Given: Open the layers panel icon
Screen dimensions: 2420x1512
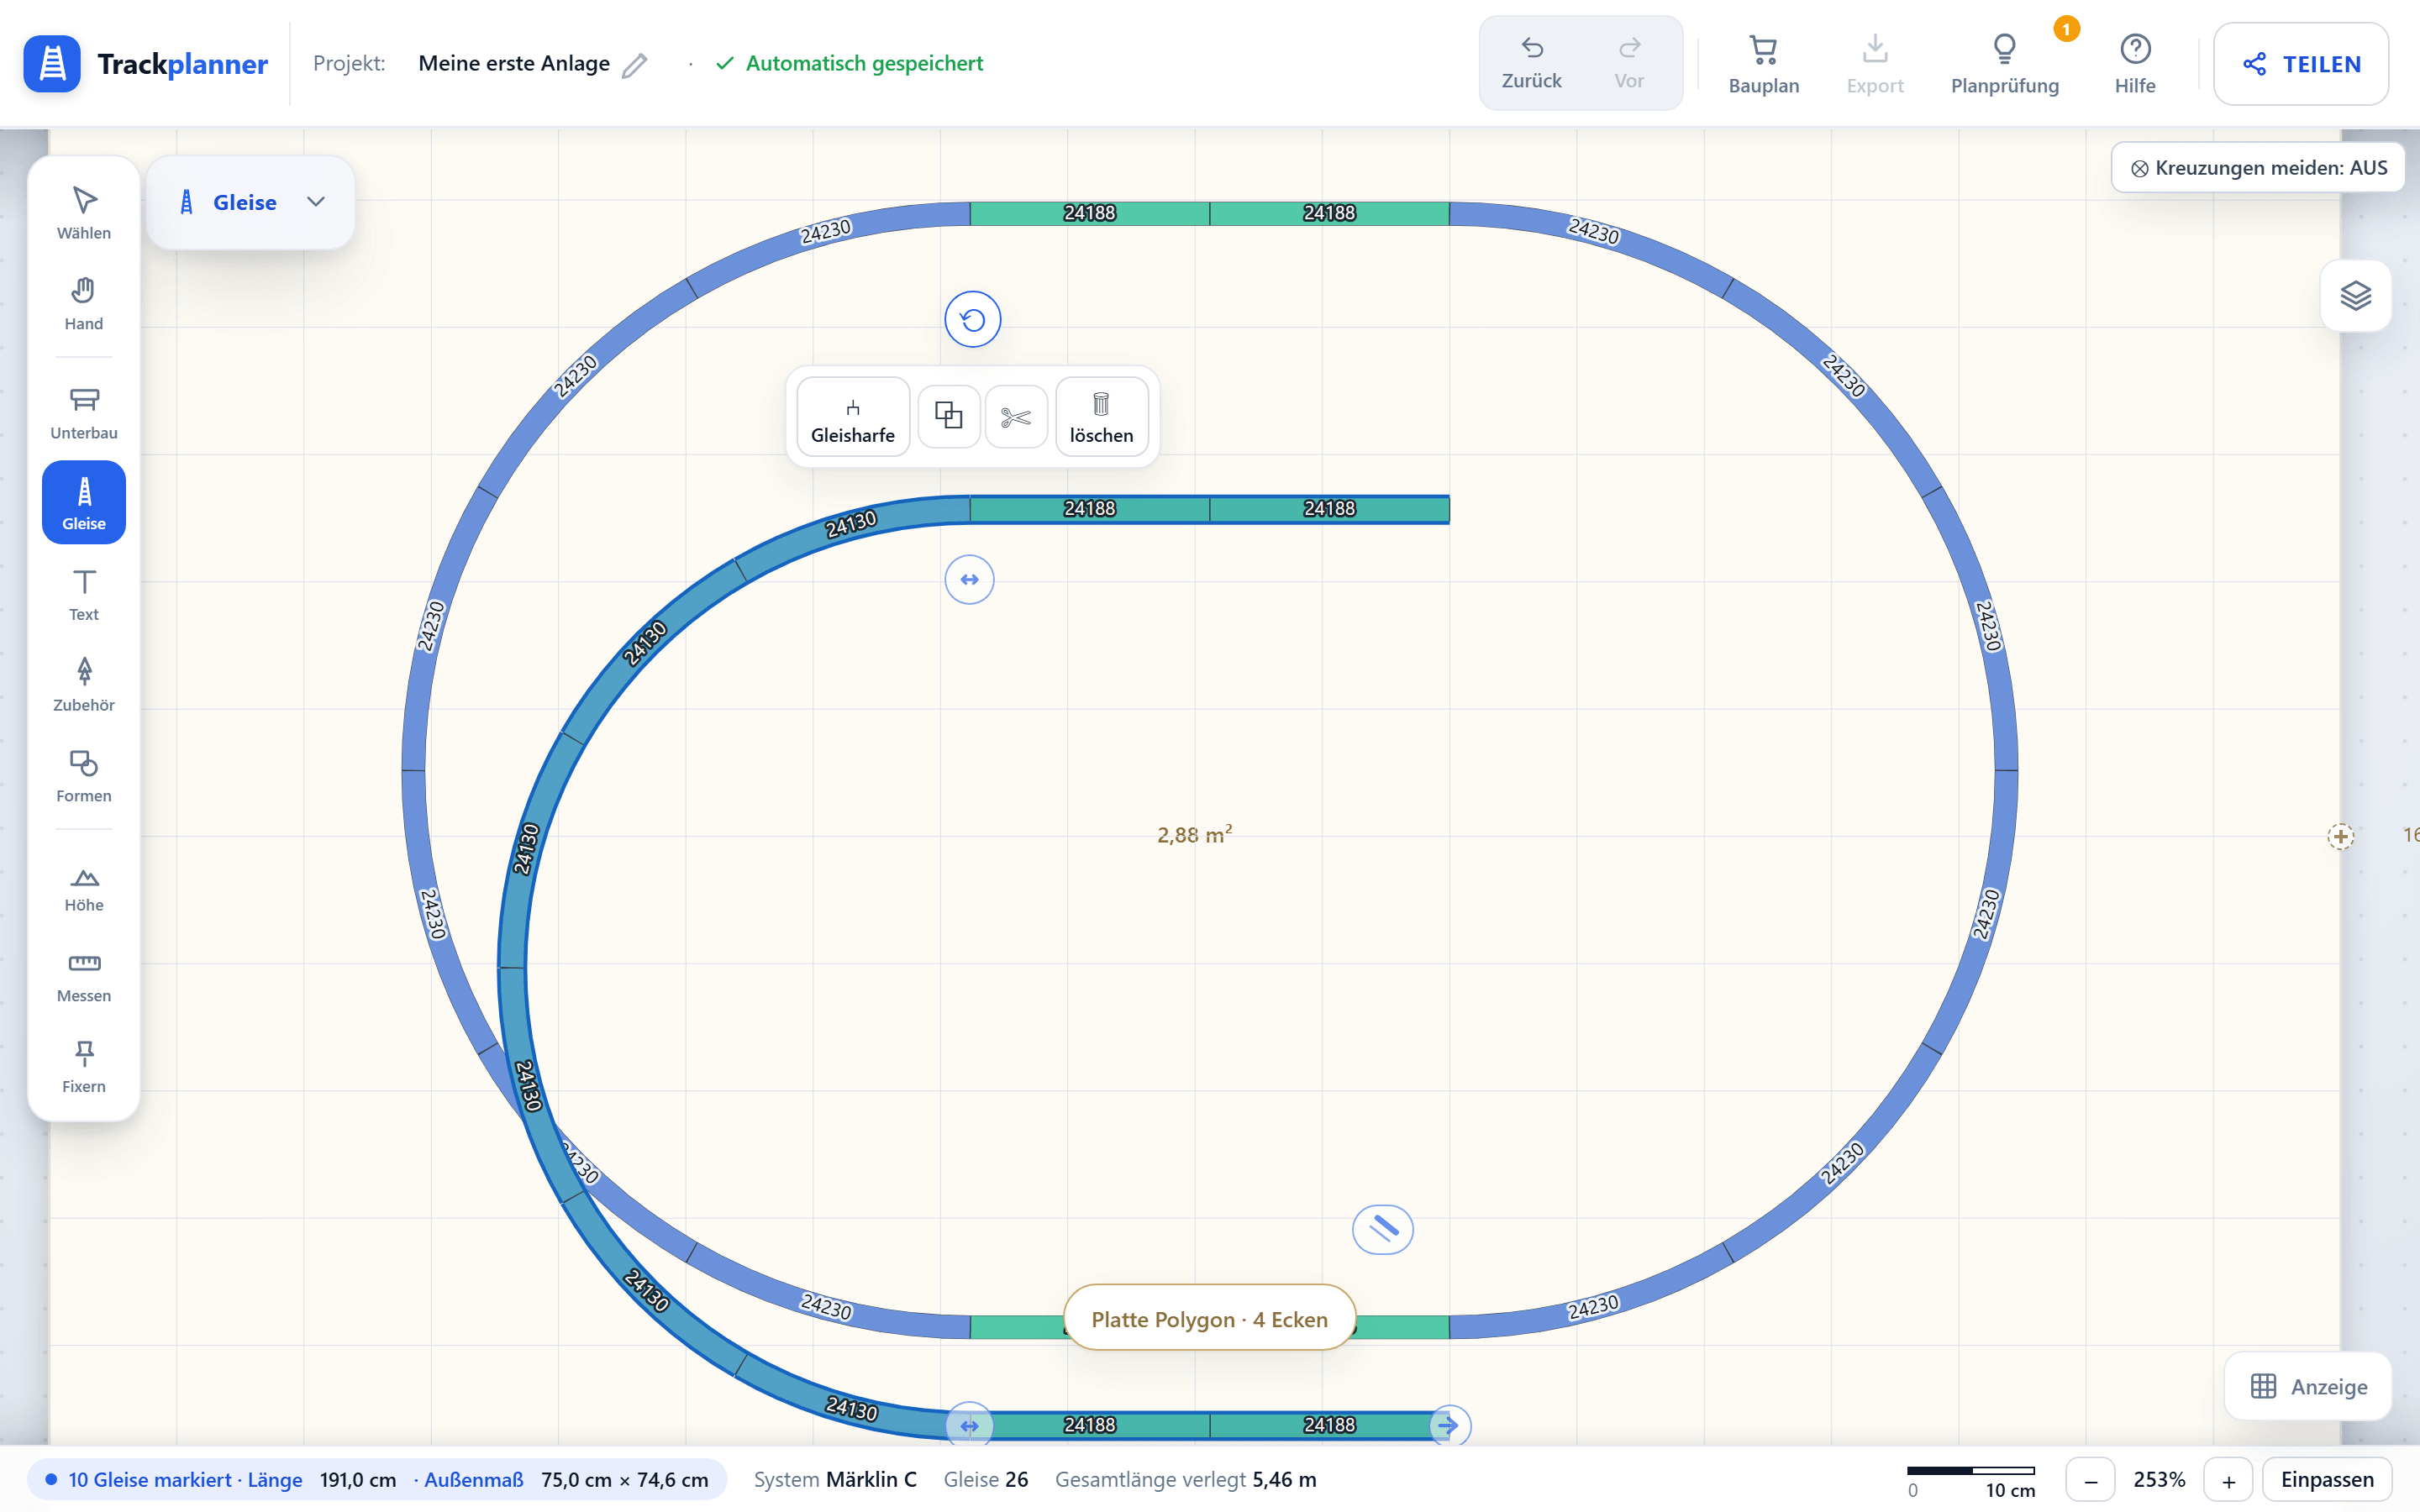Looking at the screenshot, I should click(x=2356, y=296).
